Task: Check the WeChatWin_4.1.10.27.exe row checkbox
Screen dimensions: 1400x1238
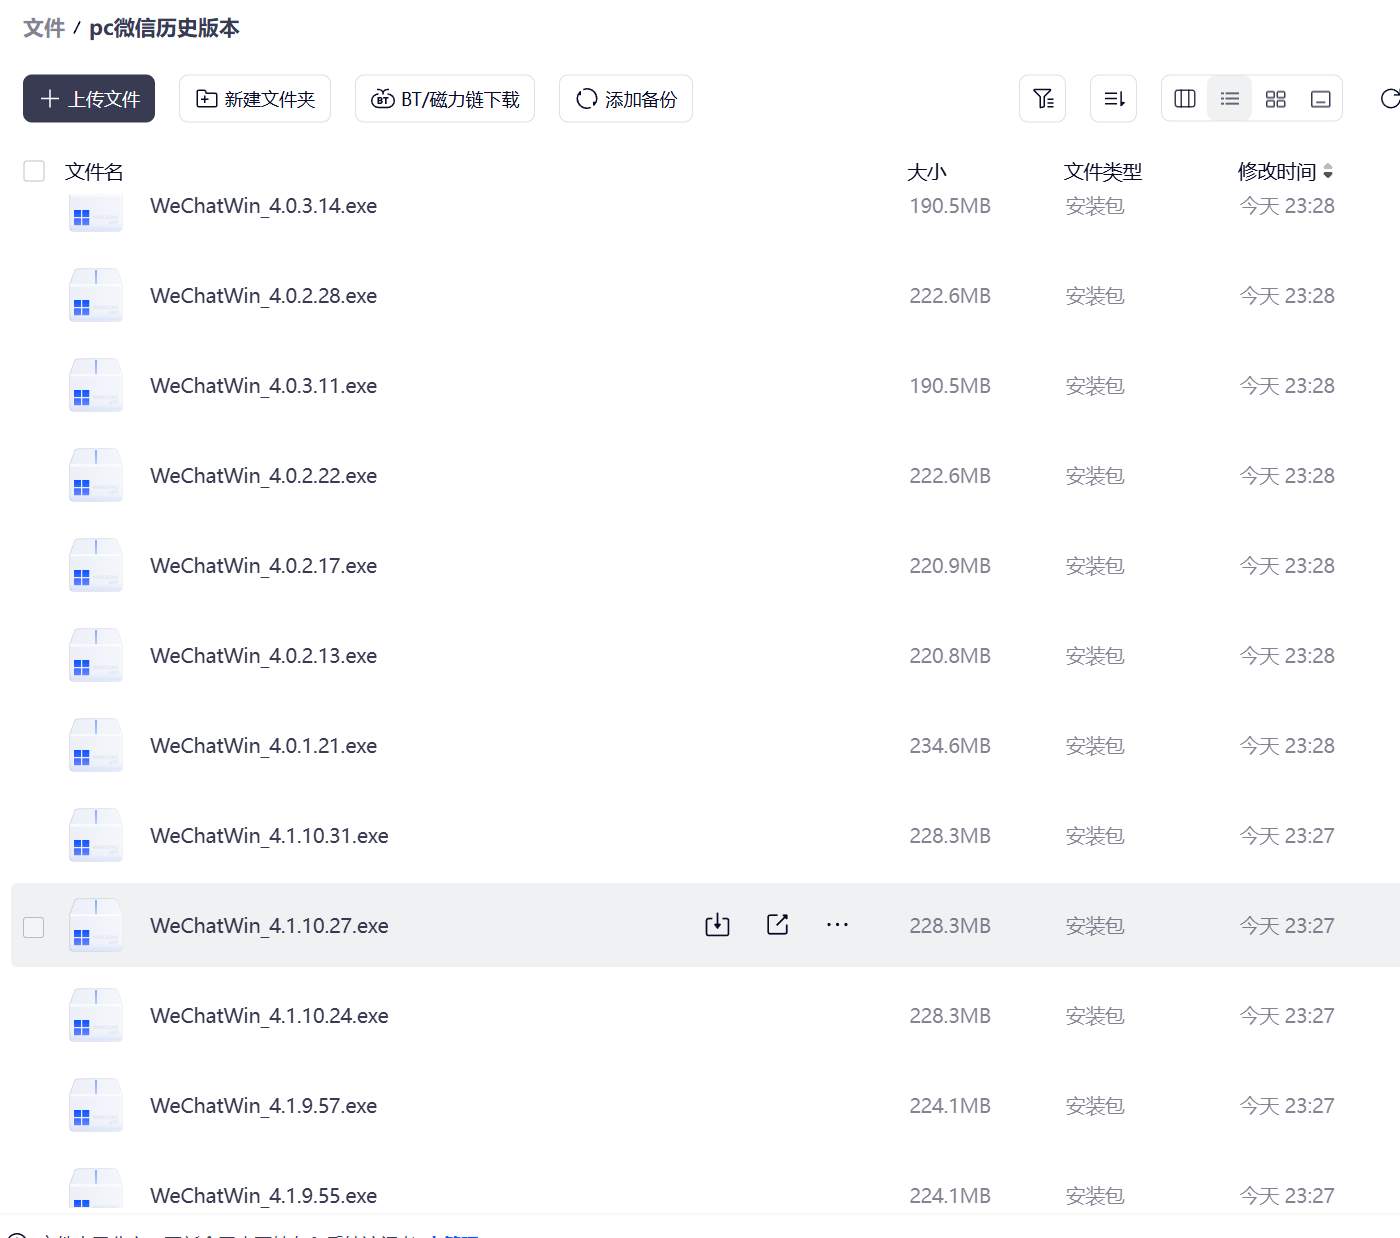Action: [34, 927]
